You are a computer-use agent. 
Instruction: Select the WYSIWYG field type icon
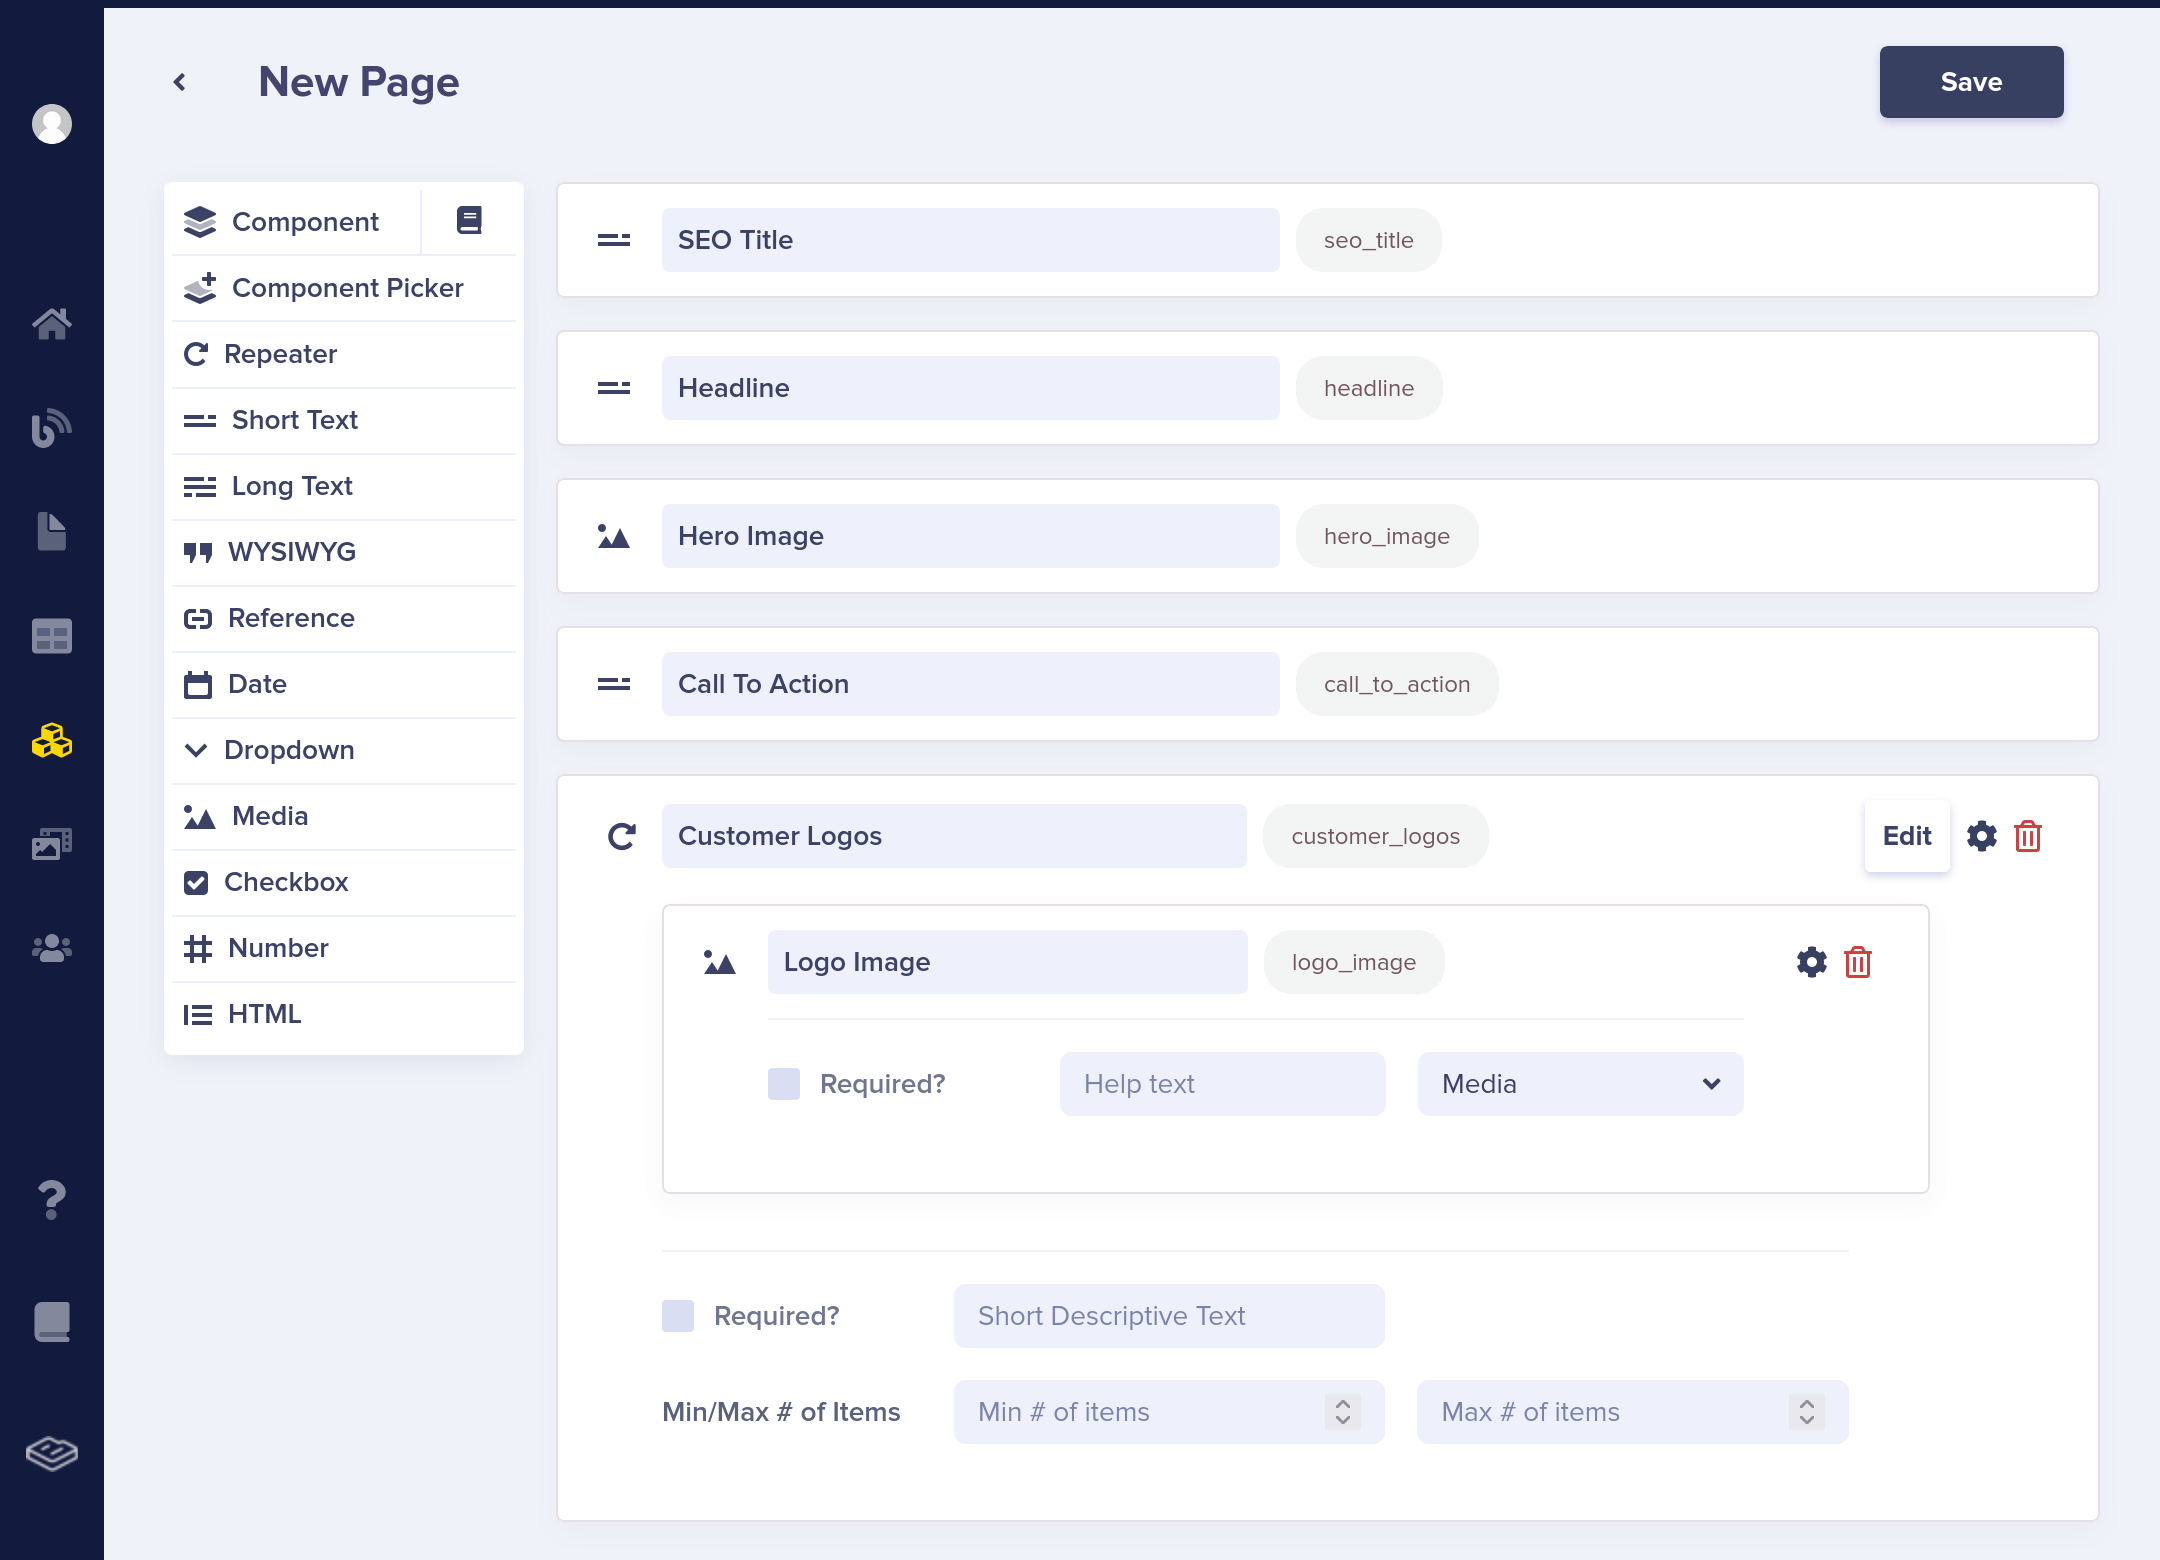click(x=200, y=550)
